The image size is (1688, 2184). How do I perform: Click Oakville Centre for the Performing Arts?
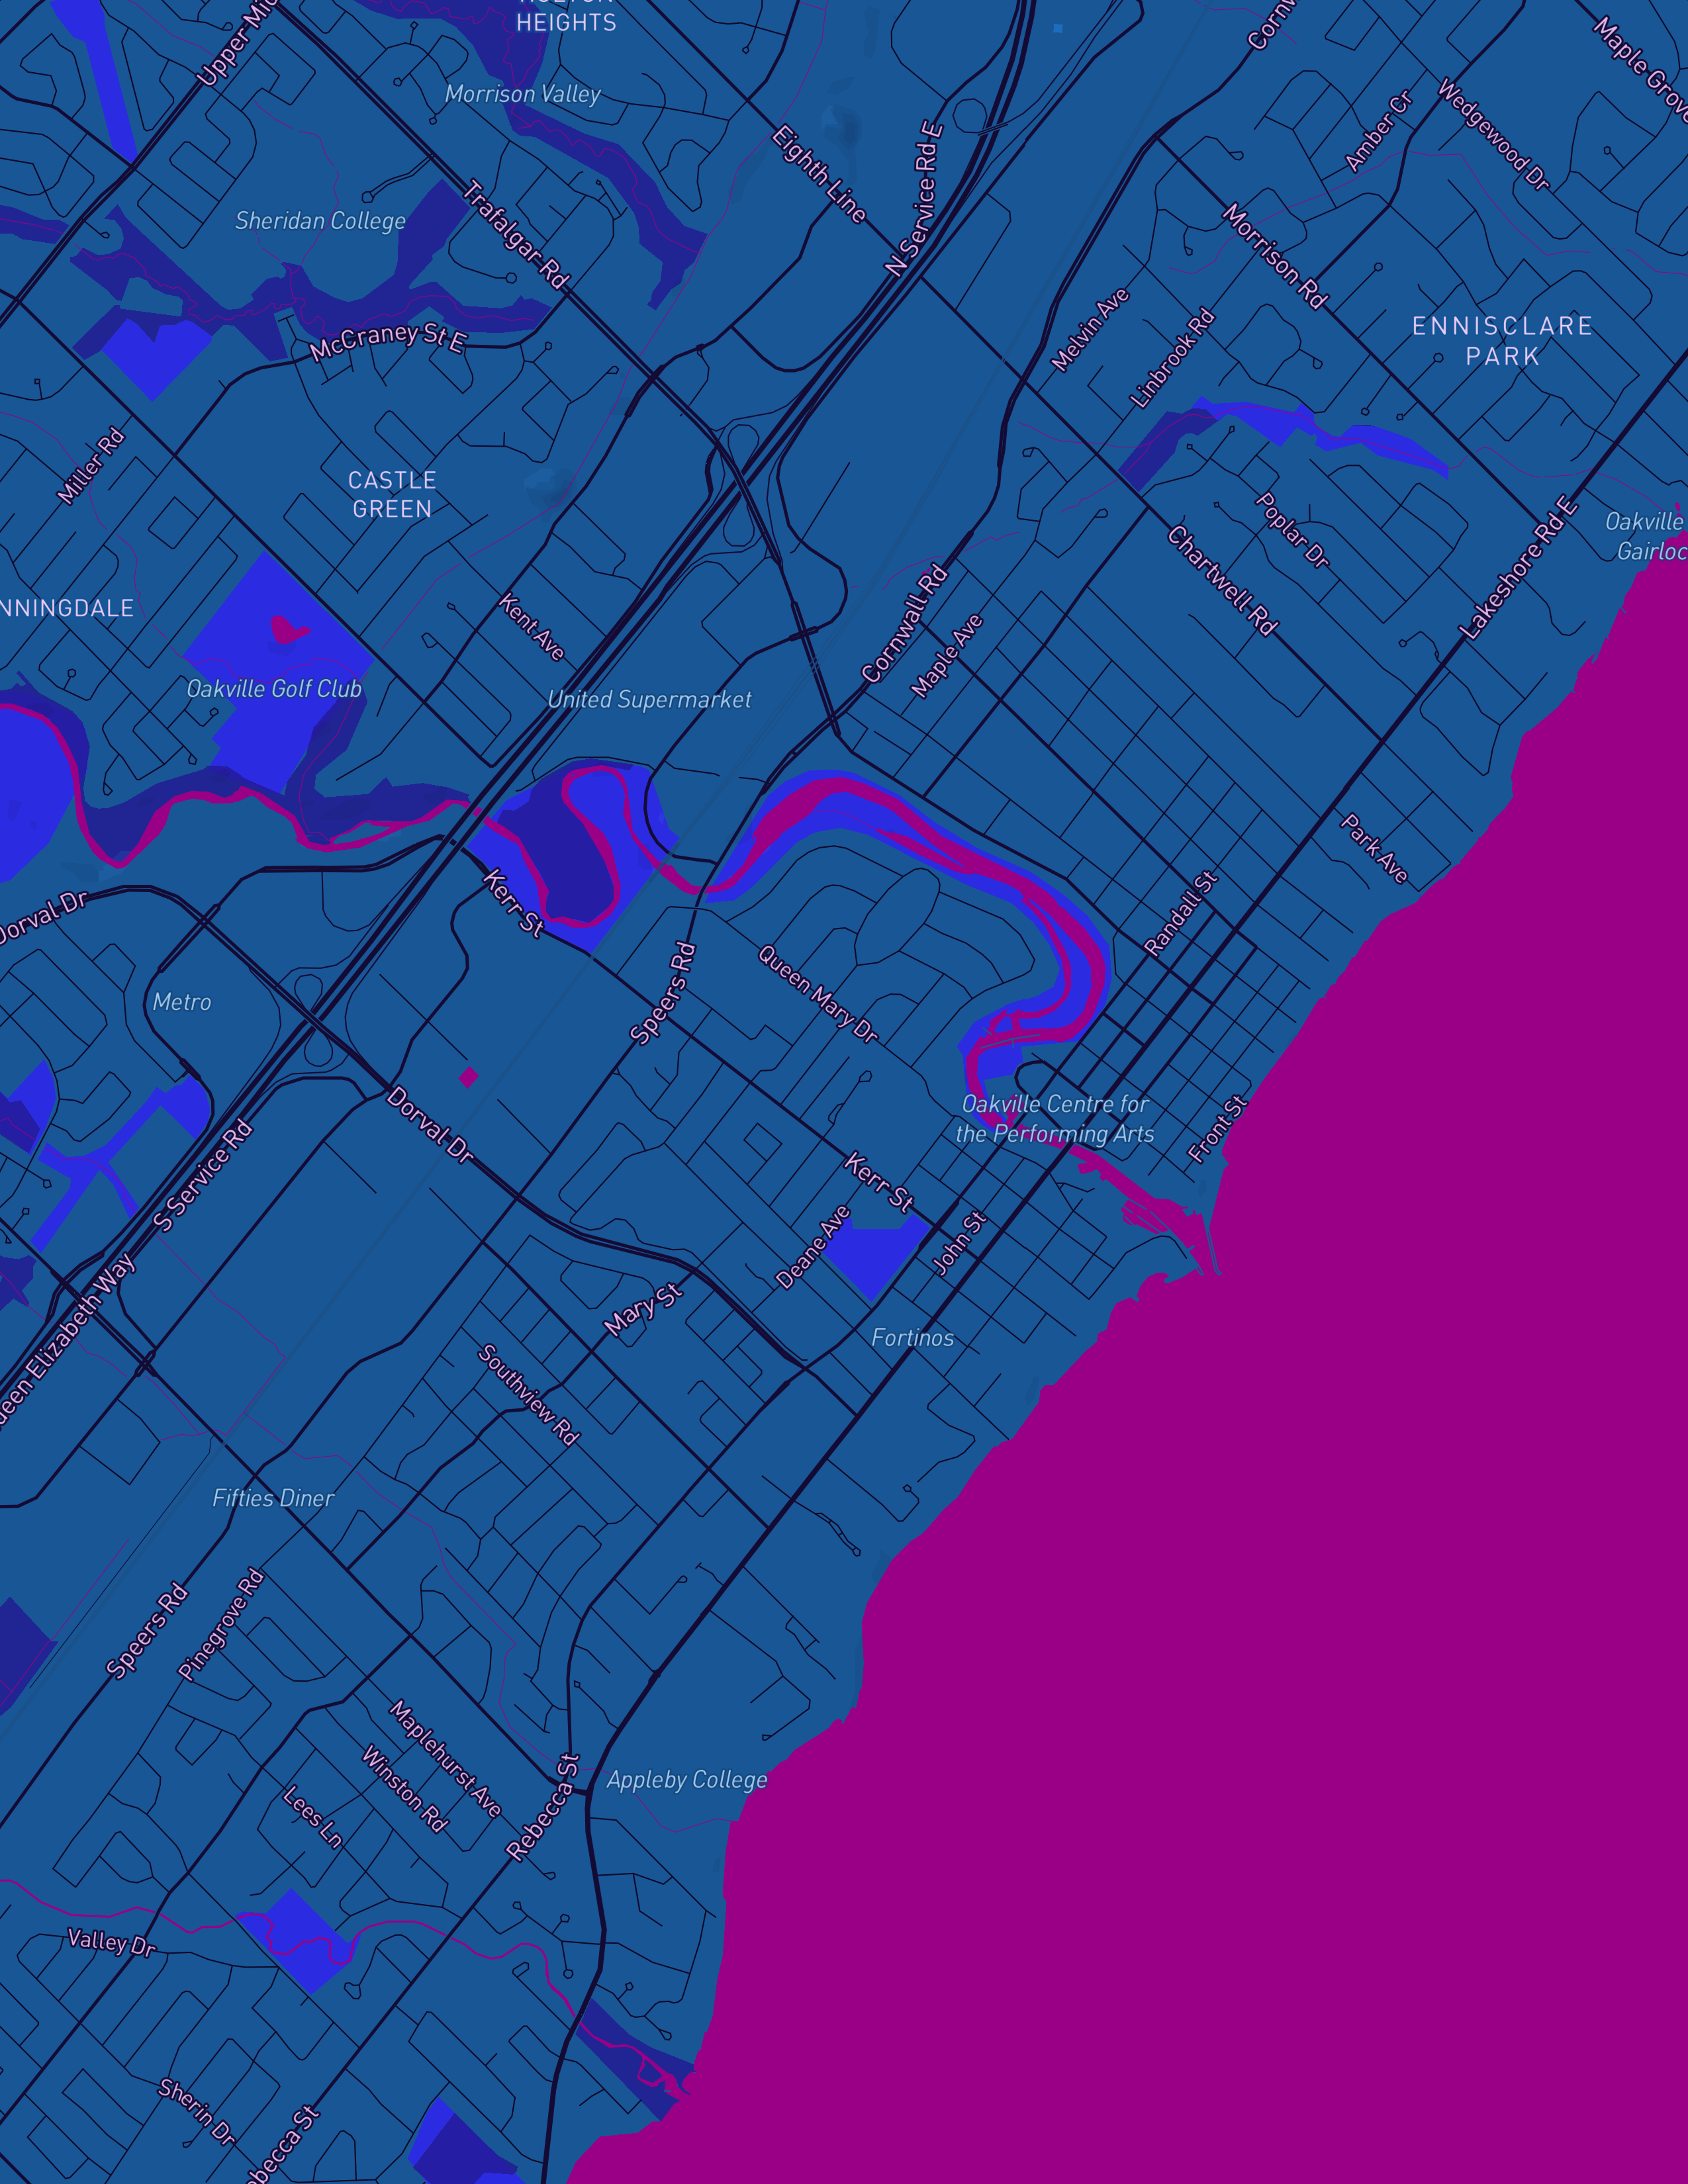1055,1119
